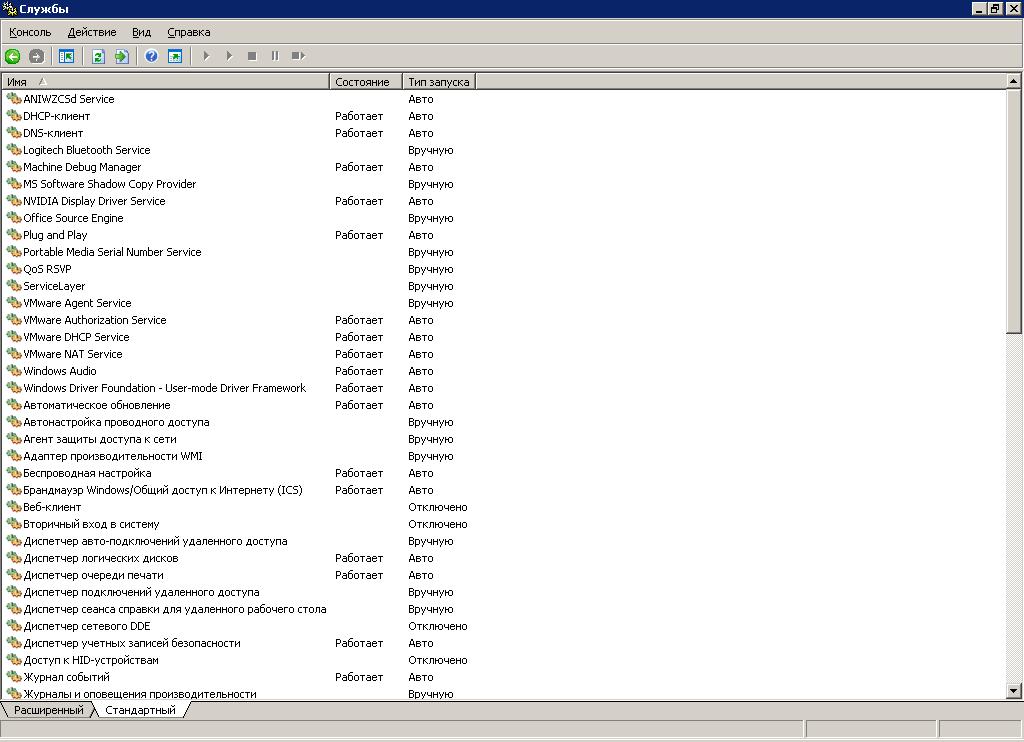This screenshot has height=742, width=1024.
Task: Switch to the Расширенный tab
Action: point(48,710)
